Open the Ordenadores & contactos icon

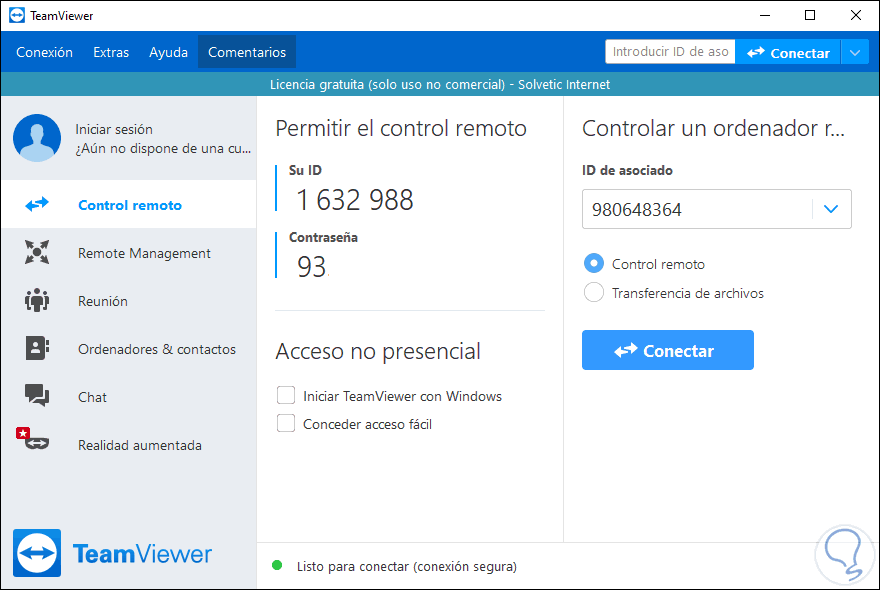pos(37,348)
